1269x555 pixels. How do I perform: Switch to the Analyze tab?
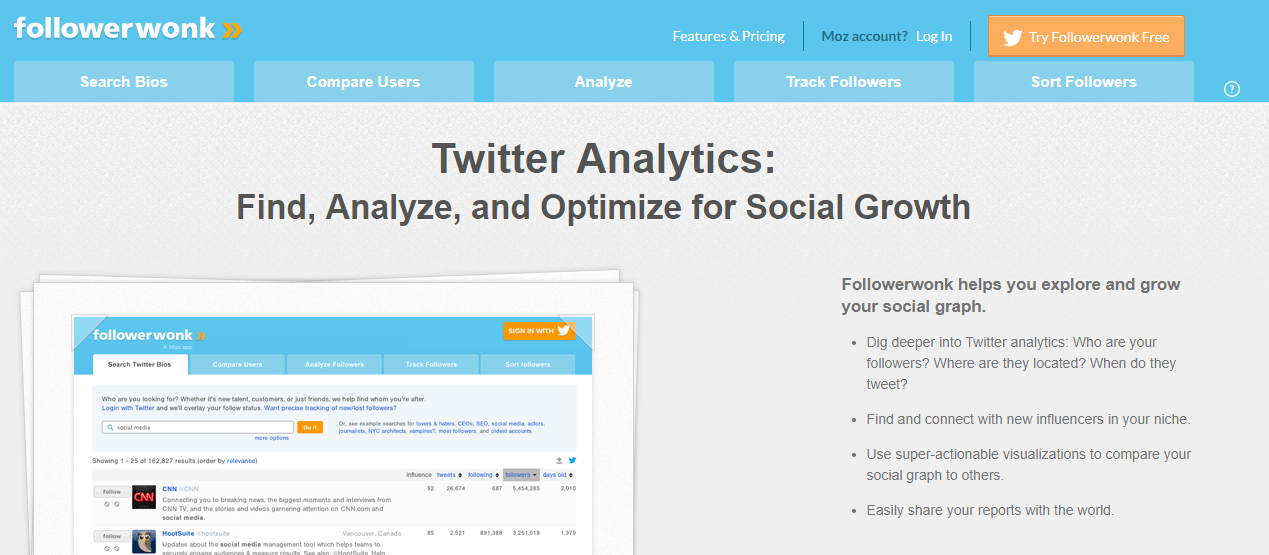604,82
